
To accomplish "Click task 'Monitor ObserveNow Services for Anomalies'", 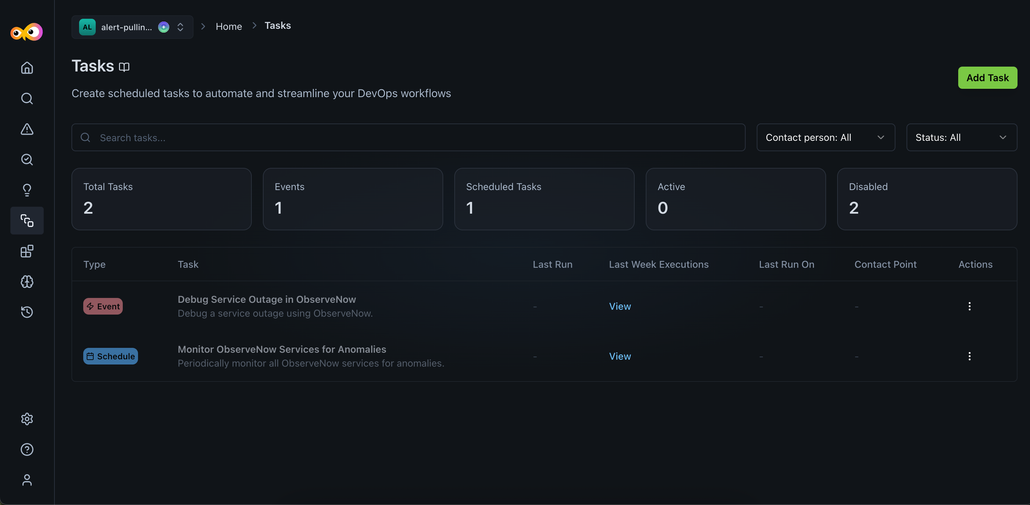I will (x=282, y=349).
